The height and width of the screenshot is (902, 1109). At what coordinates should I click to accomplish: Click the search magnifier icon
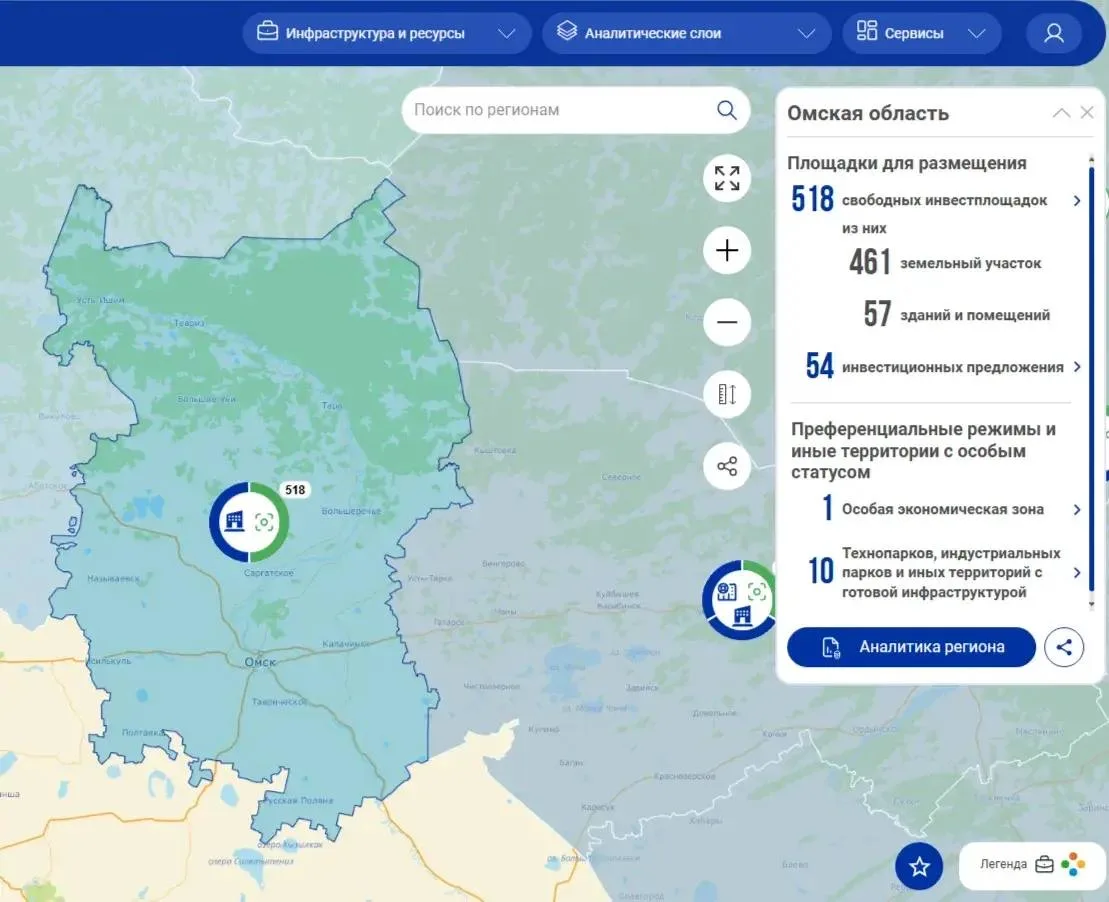[x=727, y=110]
